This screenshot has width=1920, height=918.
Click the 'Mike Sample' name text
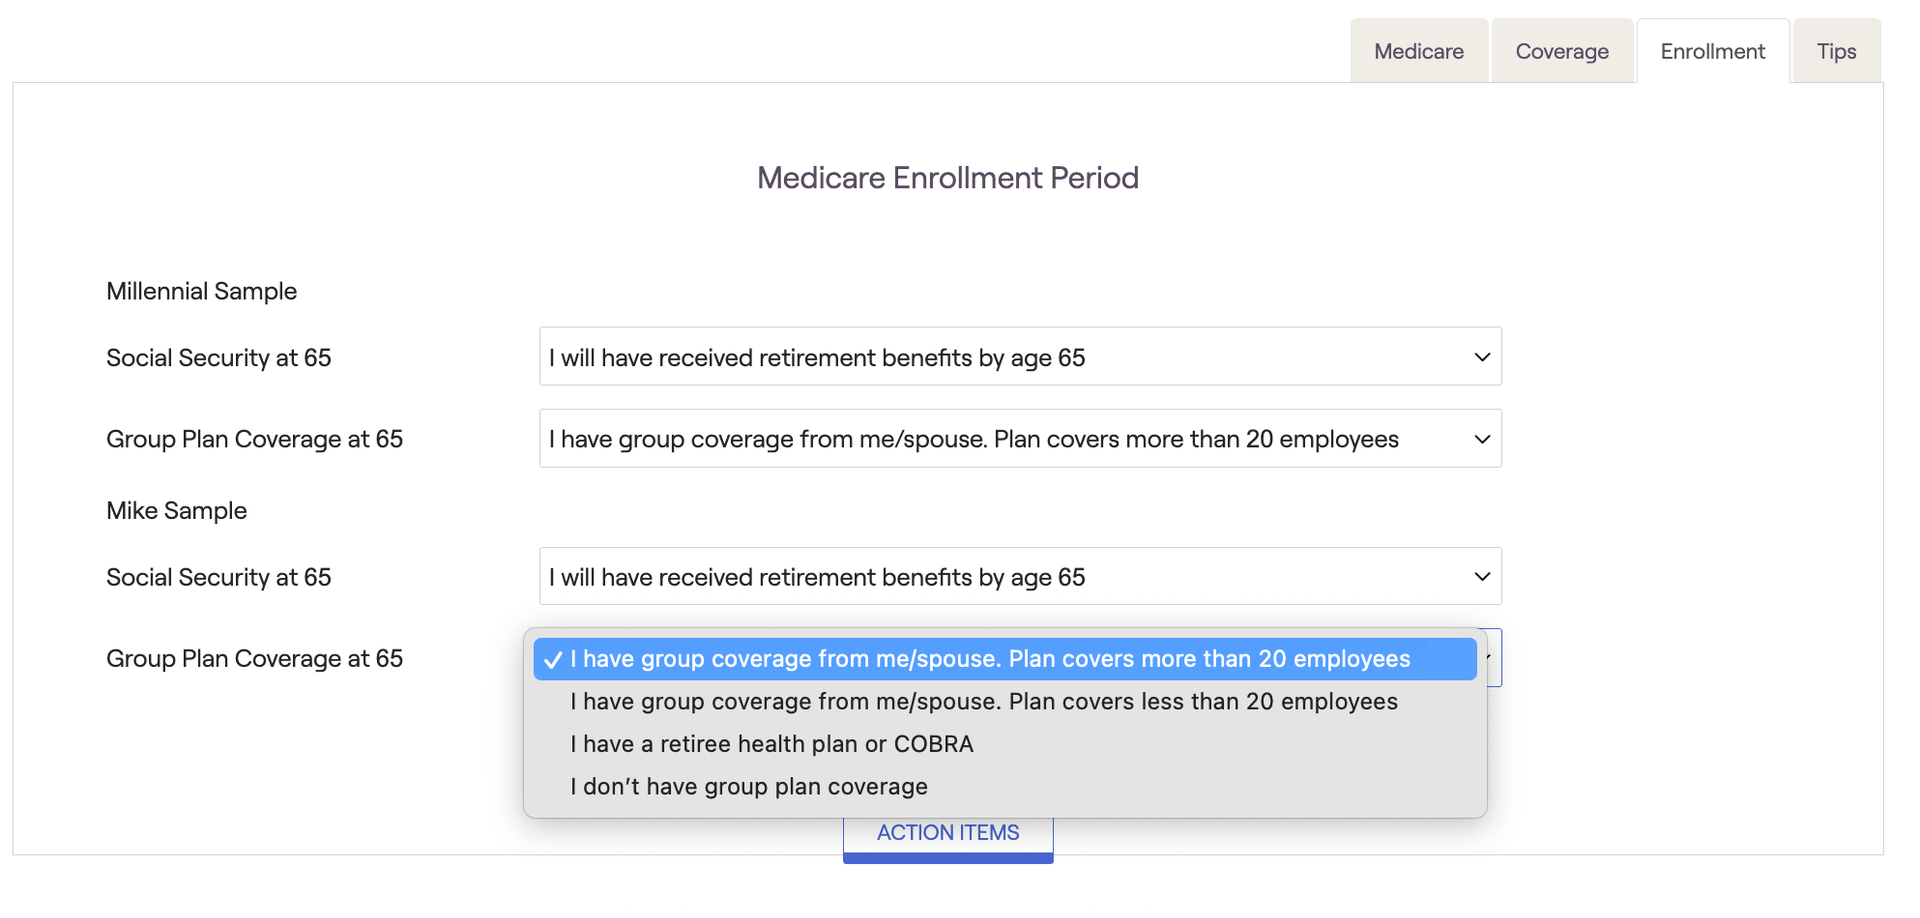coord(176,510)
